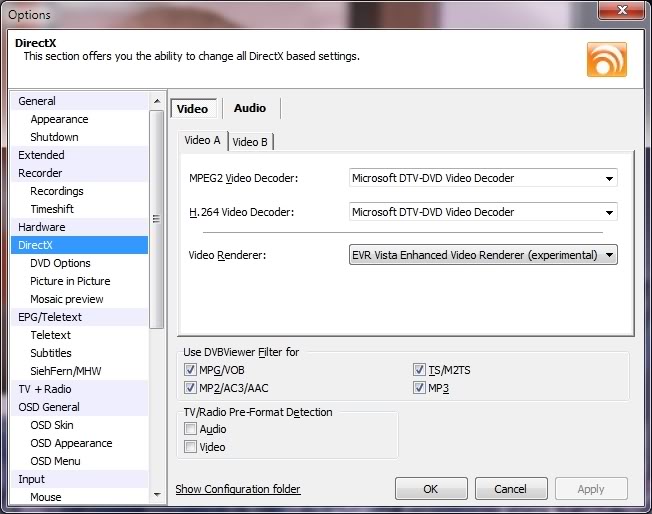The height and width of the screenshot is (514, 652).
Task: Select Recordings in the options tree
Action: click(x=79, y=191)
